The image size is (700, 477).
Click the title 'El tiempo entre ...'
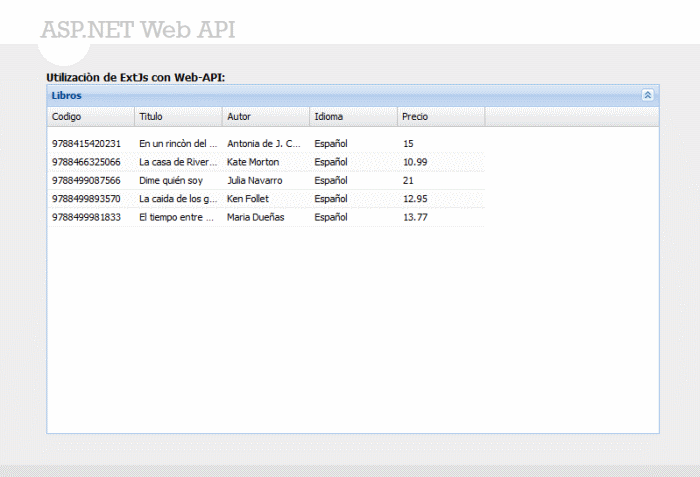pos(176,217)
